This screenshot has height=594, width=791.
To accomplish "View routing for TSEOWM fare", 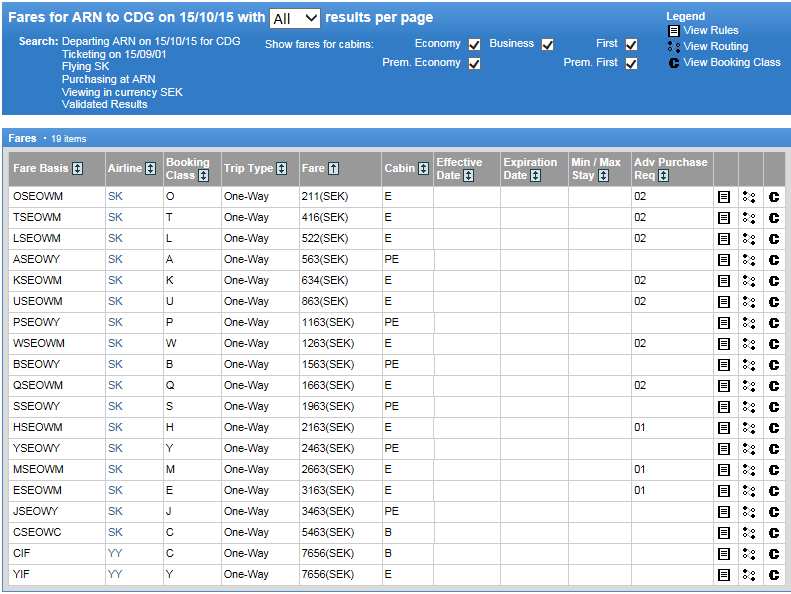I will [x=749, y=218].
